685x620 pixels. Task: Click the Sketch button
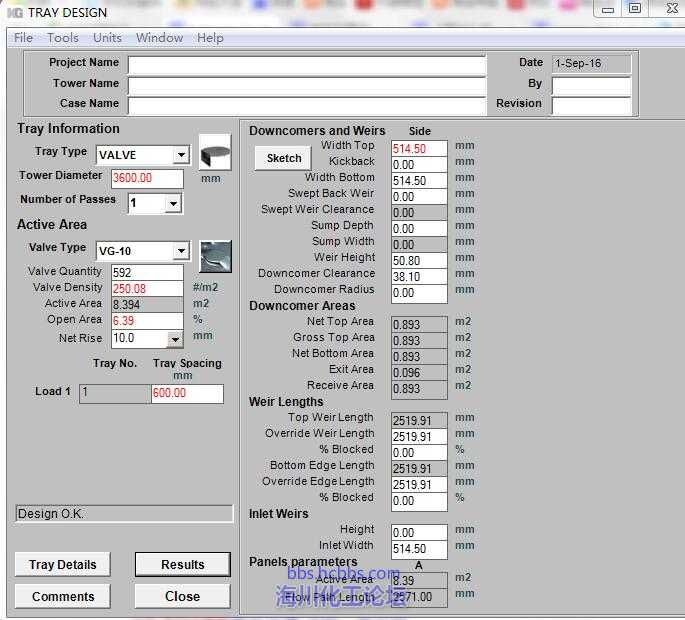[284, 158]
